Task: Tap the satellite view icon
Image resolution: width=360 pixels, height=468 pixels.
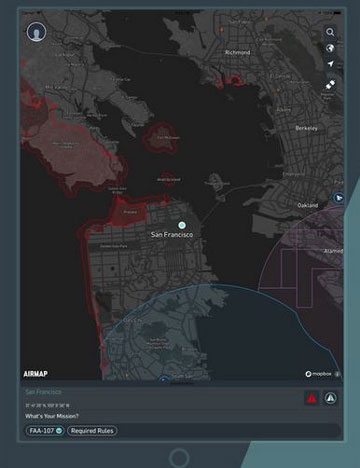Action: pyautogui.click(x=330, y=85)
